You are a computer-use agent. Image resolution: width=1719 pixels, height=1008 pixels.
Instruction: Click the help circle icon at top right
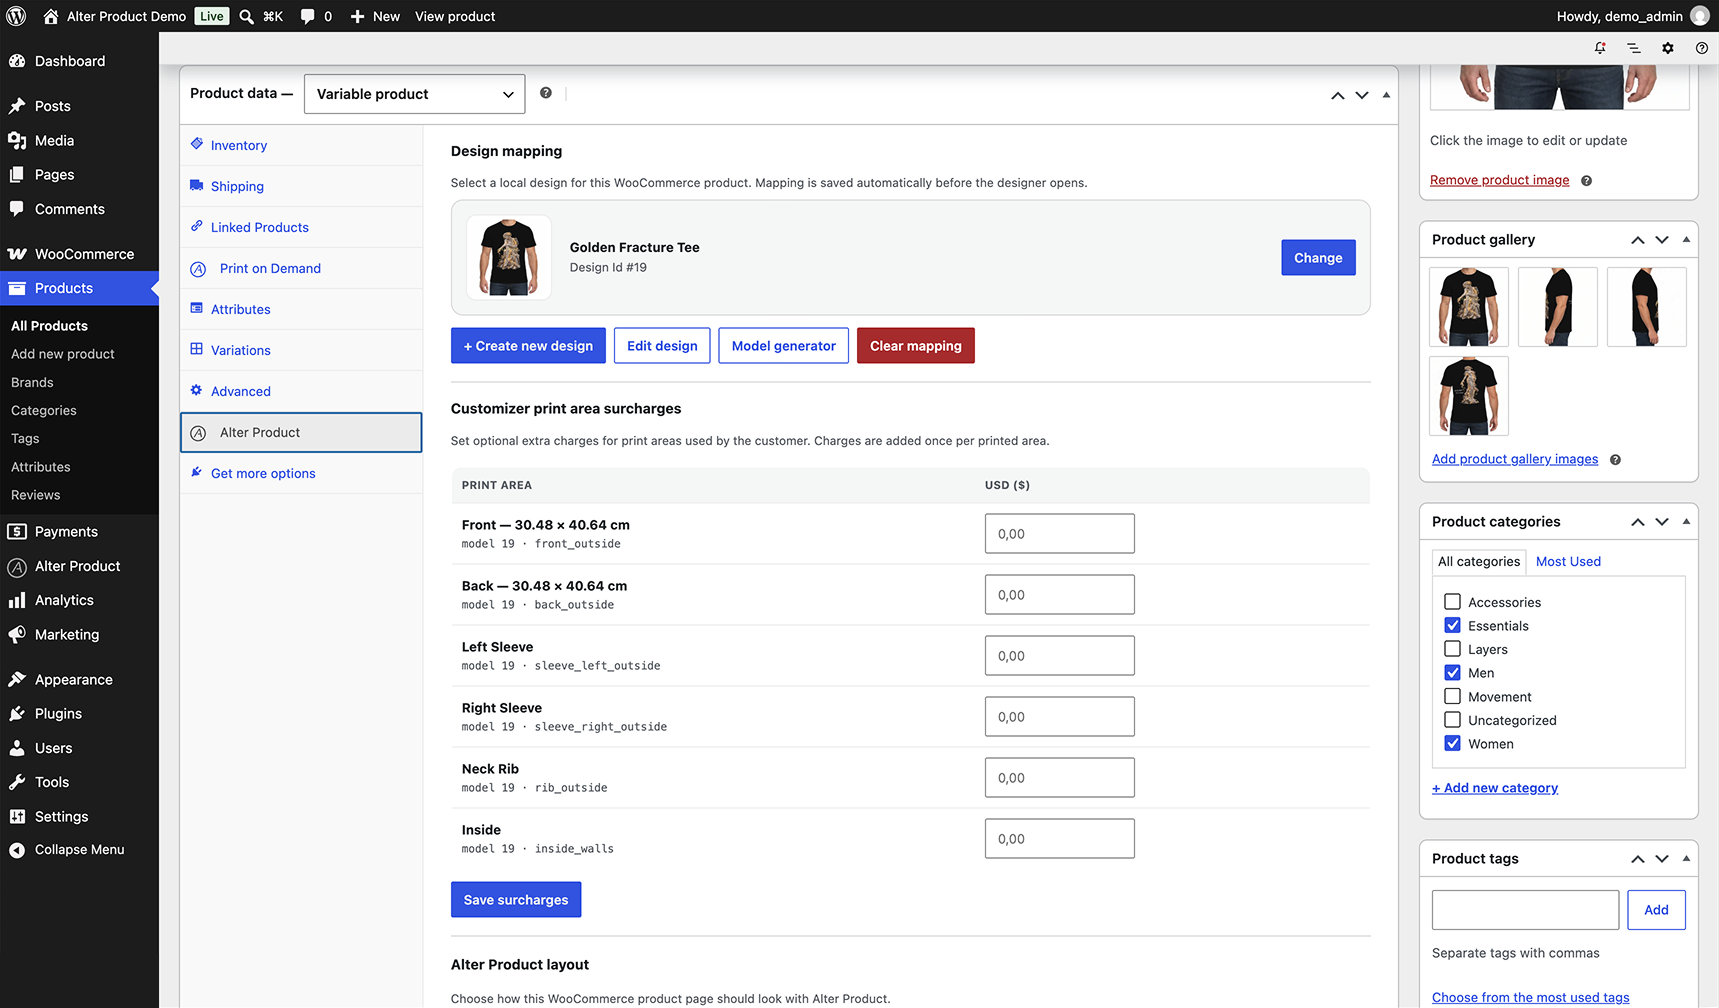point(1702,48)
